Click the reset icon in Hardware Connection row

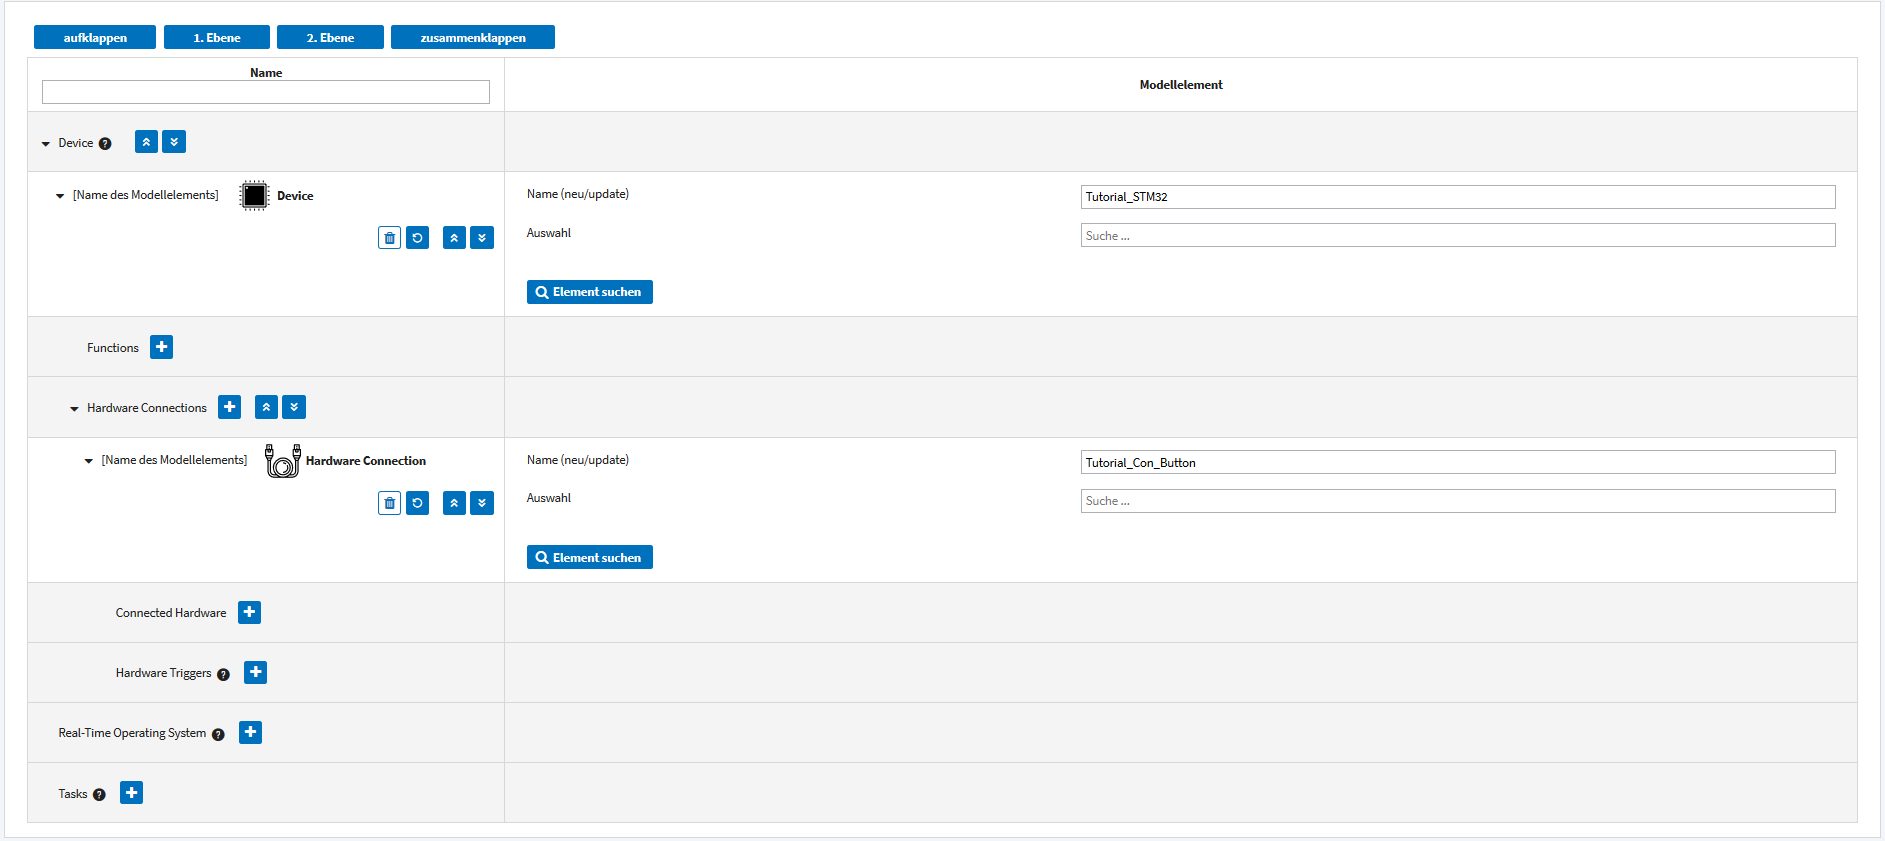[417, 503]
